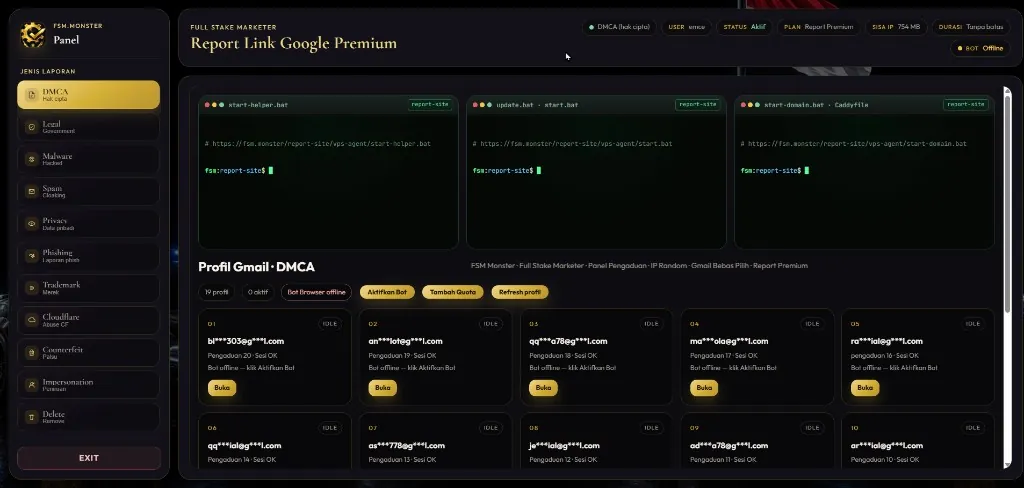This screenshot has width=1024, height=488.
Task: Click email ad***a78 in profile 09
Action: tap(729, 446)
